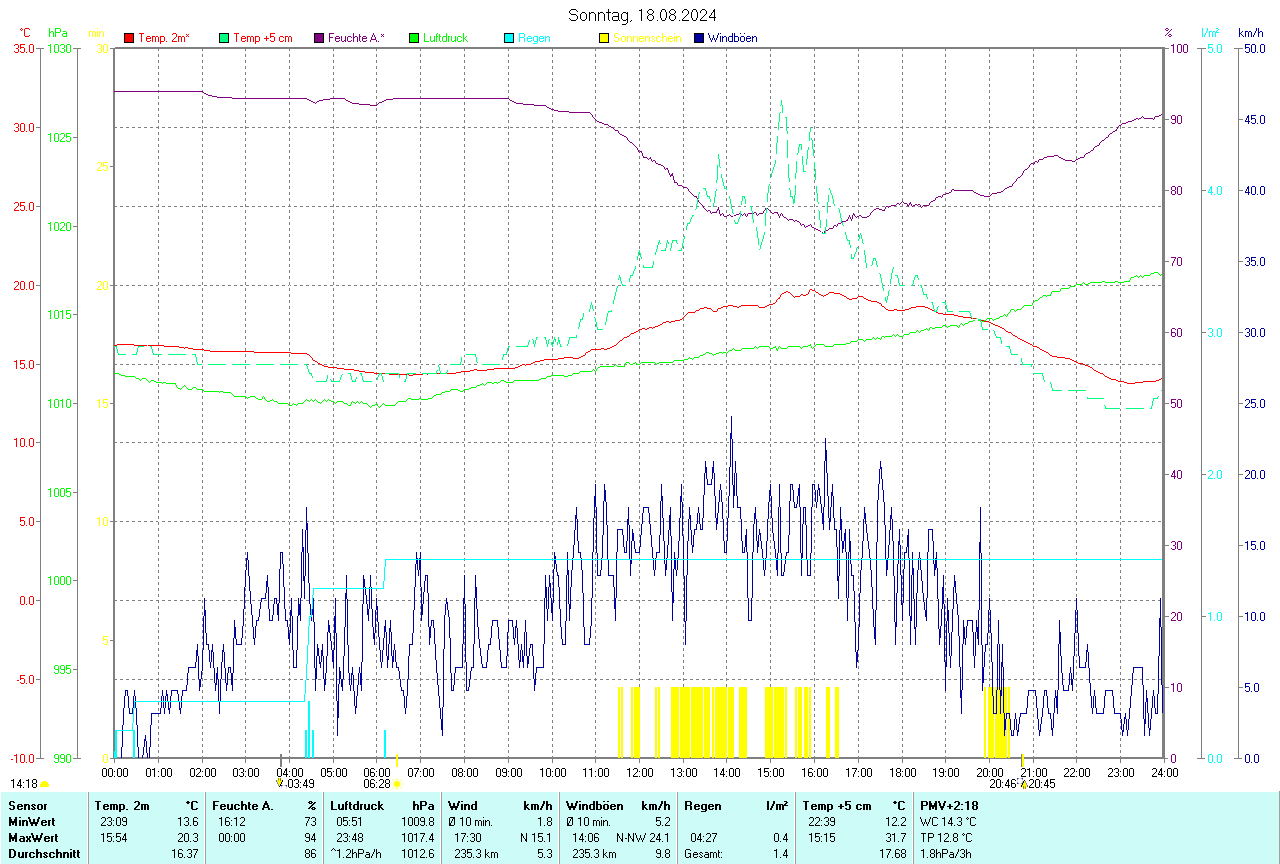Select the bright green Luftdruck legend square

[414, 38]
